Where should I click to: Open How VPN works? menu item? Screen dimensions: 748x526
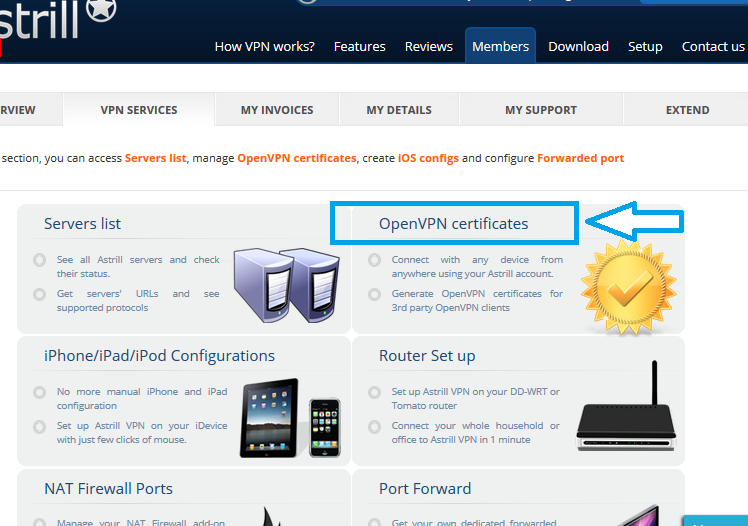pos(265,46)
